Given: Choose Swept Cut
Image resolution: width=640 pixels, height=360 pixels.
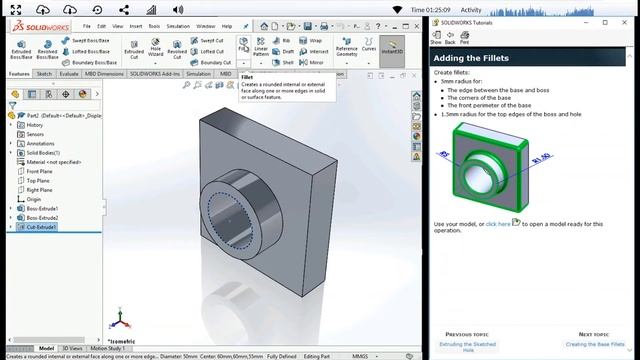Looking at the screenshot, I should pos(207,40).
